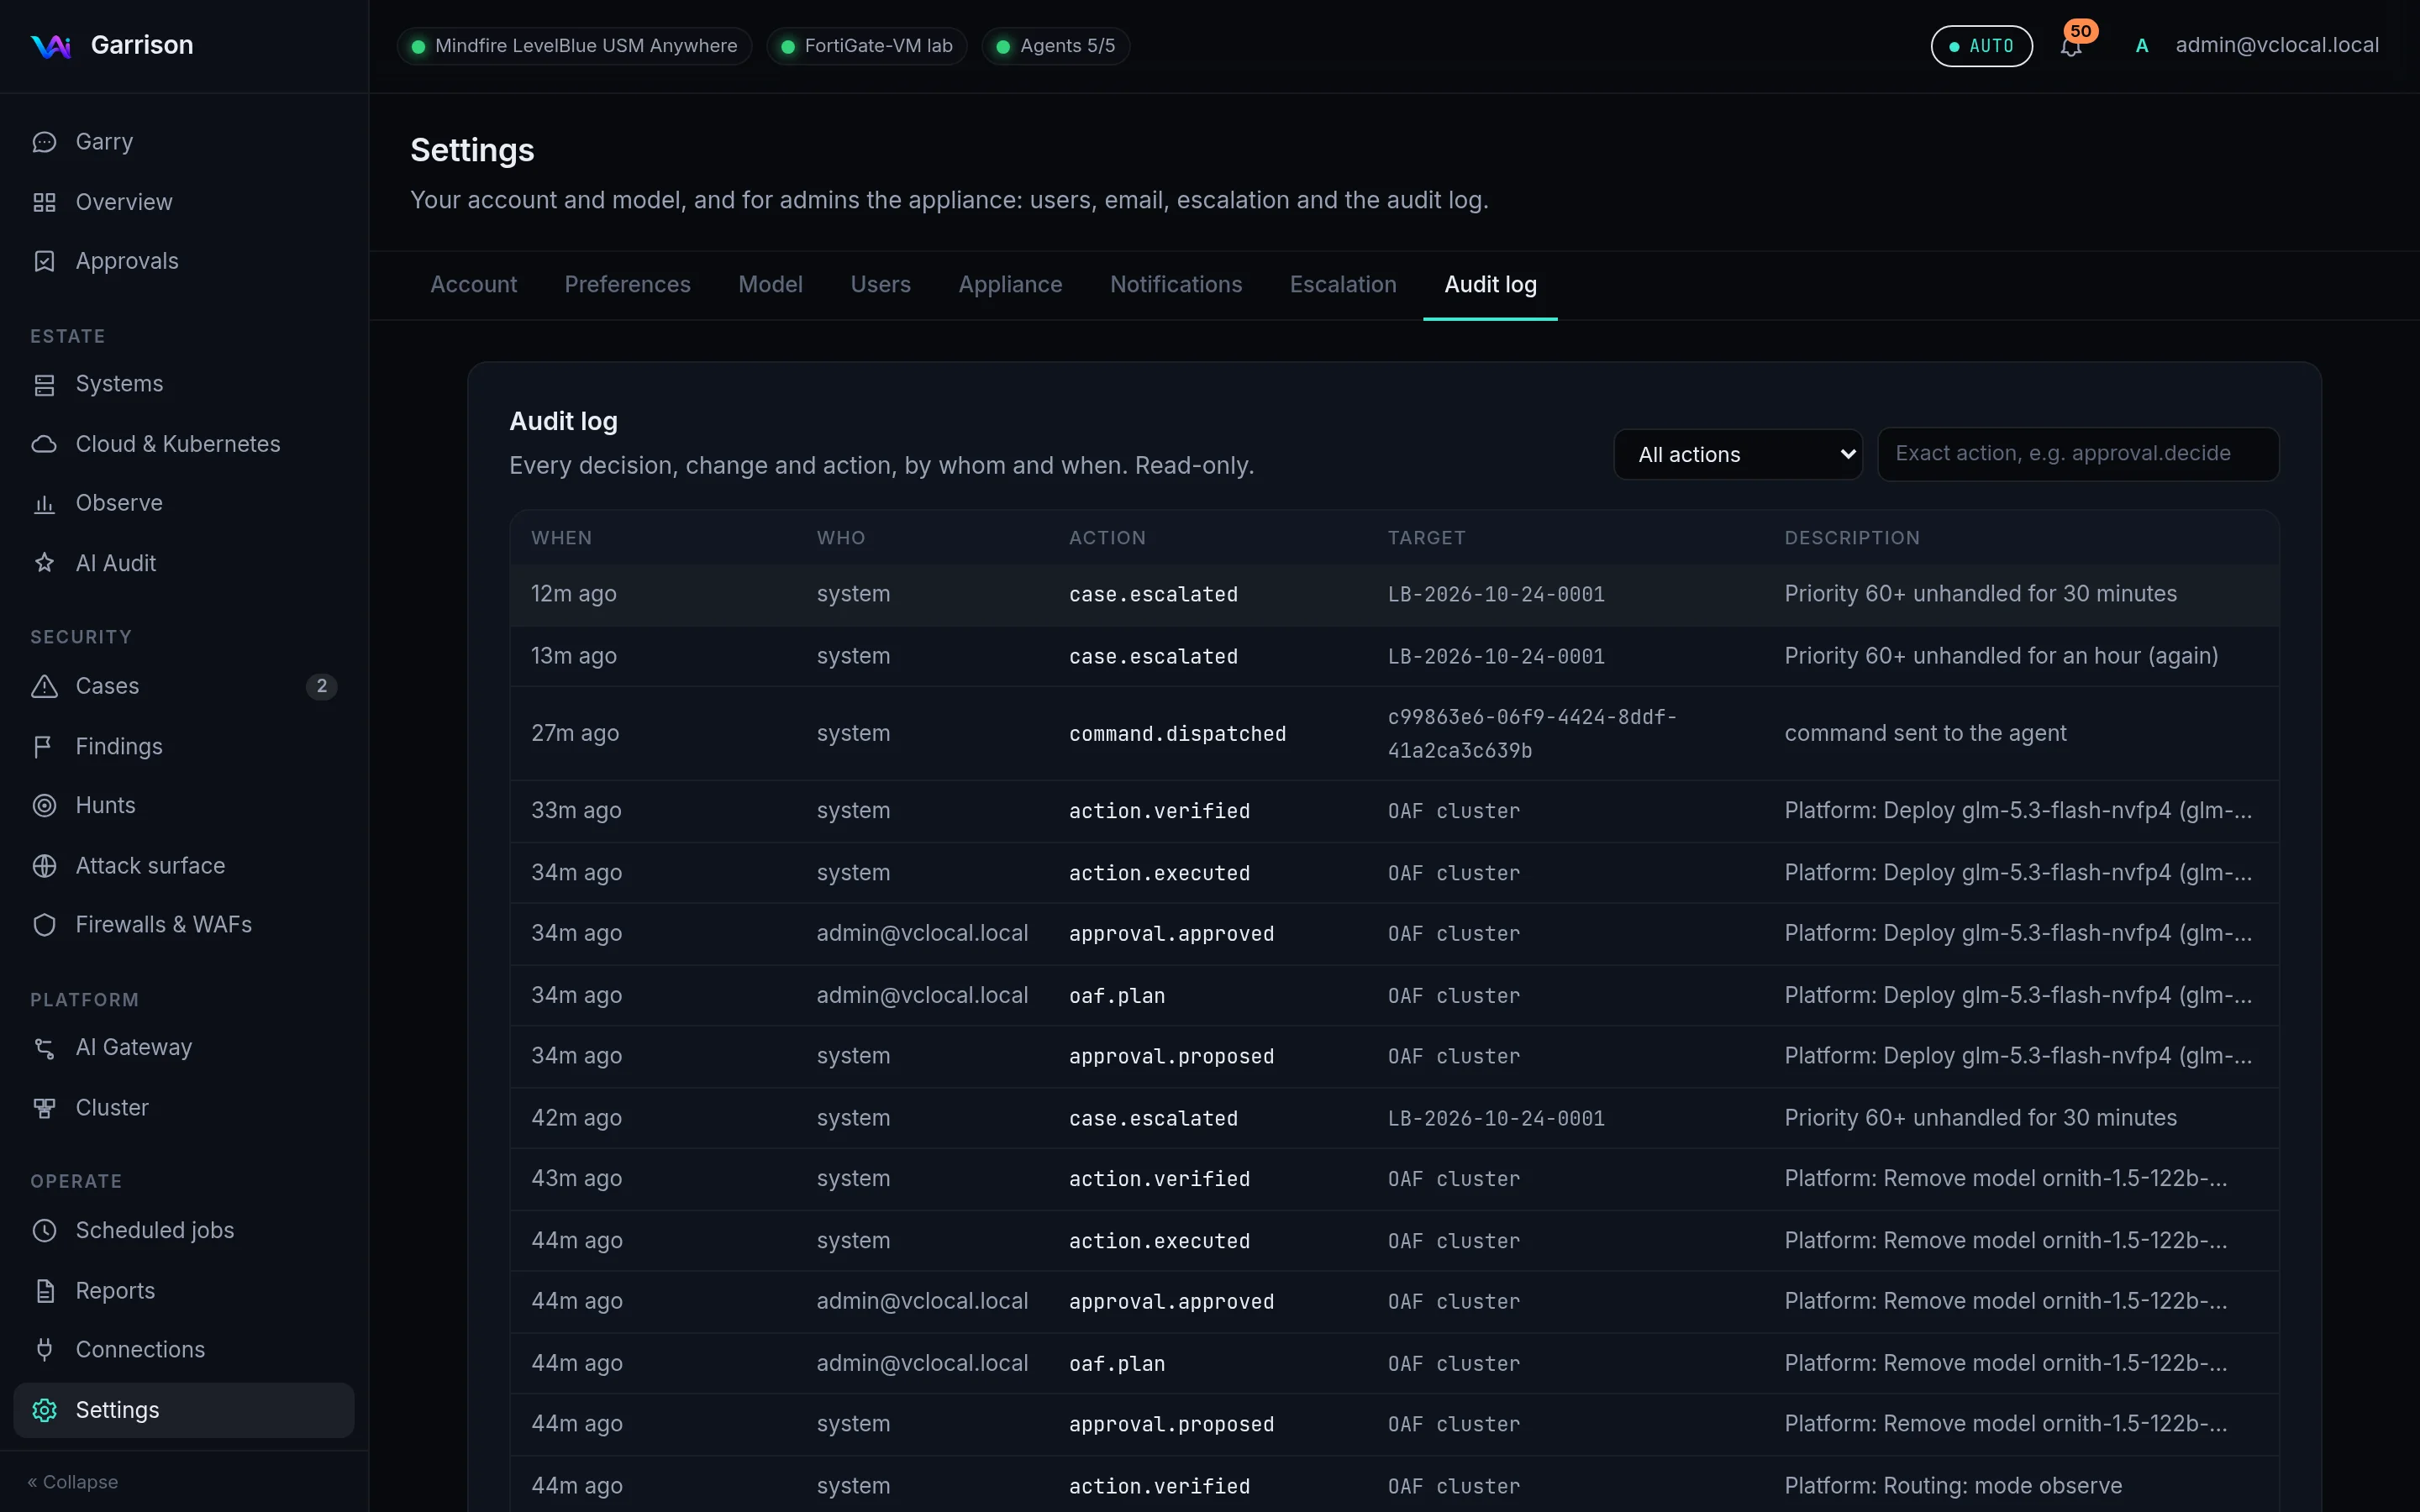Viewport: 2420px width, 1512px height.
Task: Click 'Priority 60+ unhandled for an hour (again)'
Action: (x=2001, y=656)
